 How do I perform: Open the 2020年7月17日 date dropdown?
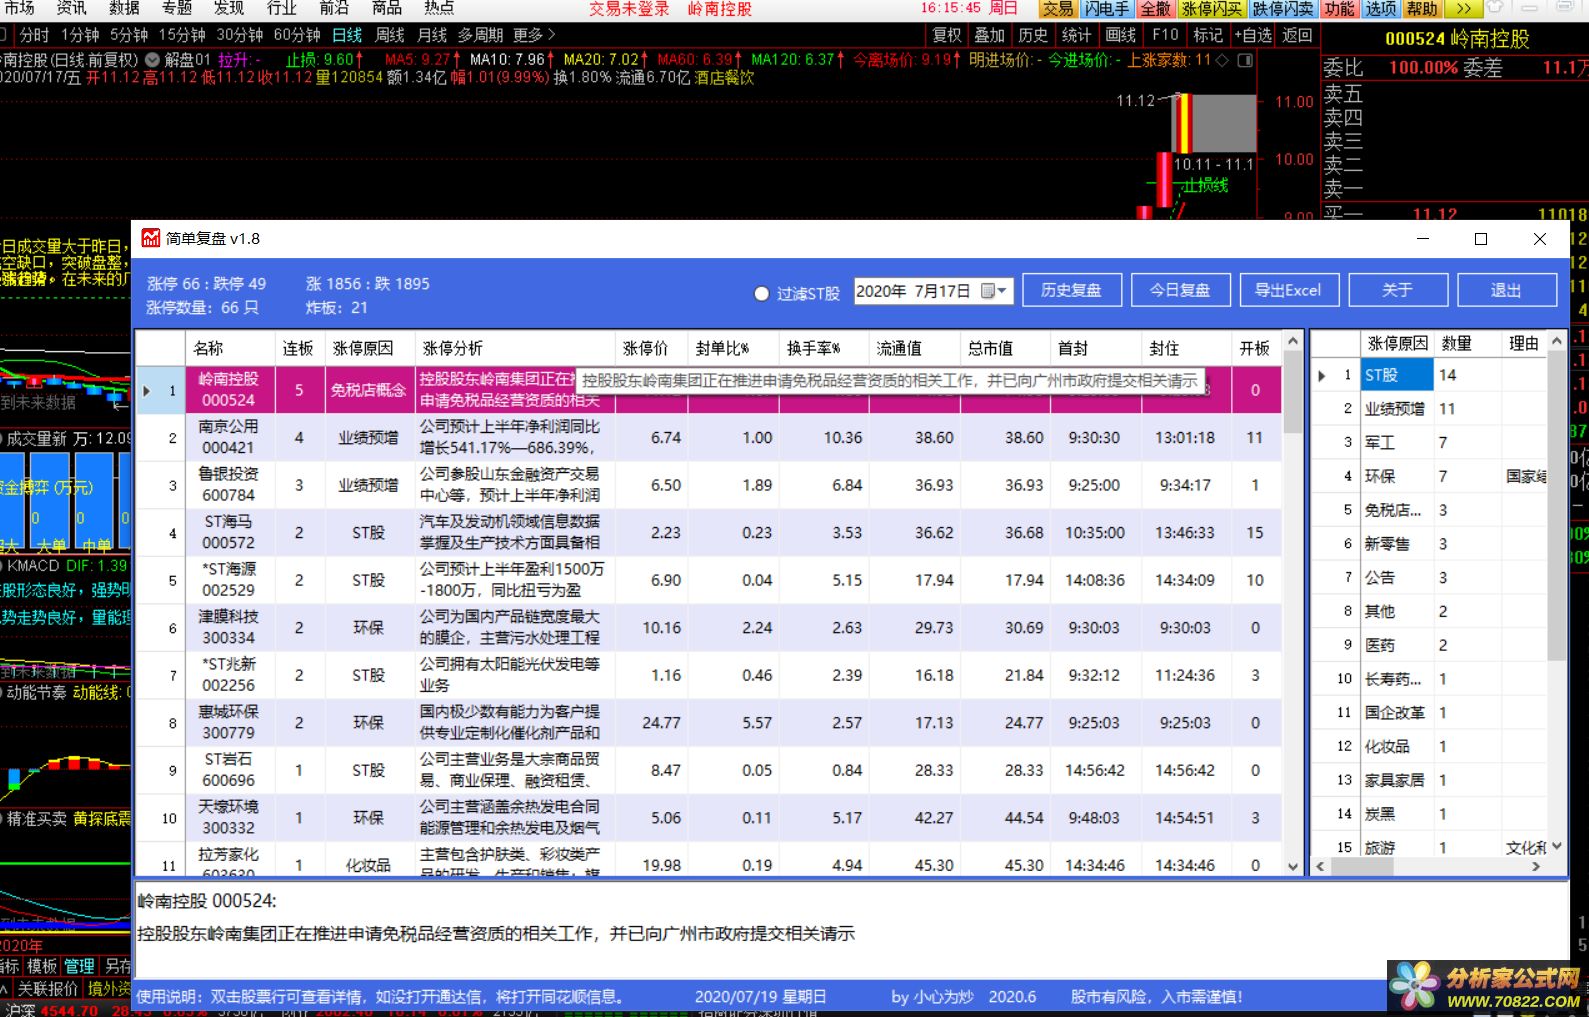click(x=1003, y=291)
